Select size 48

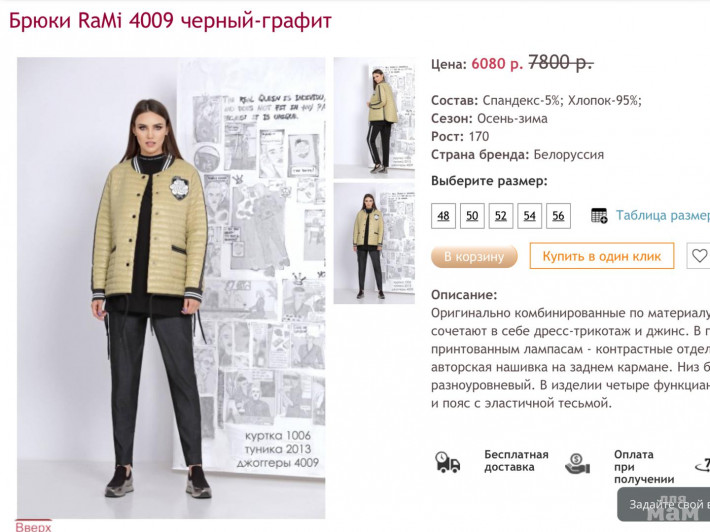443,216
